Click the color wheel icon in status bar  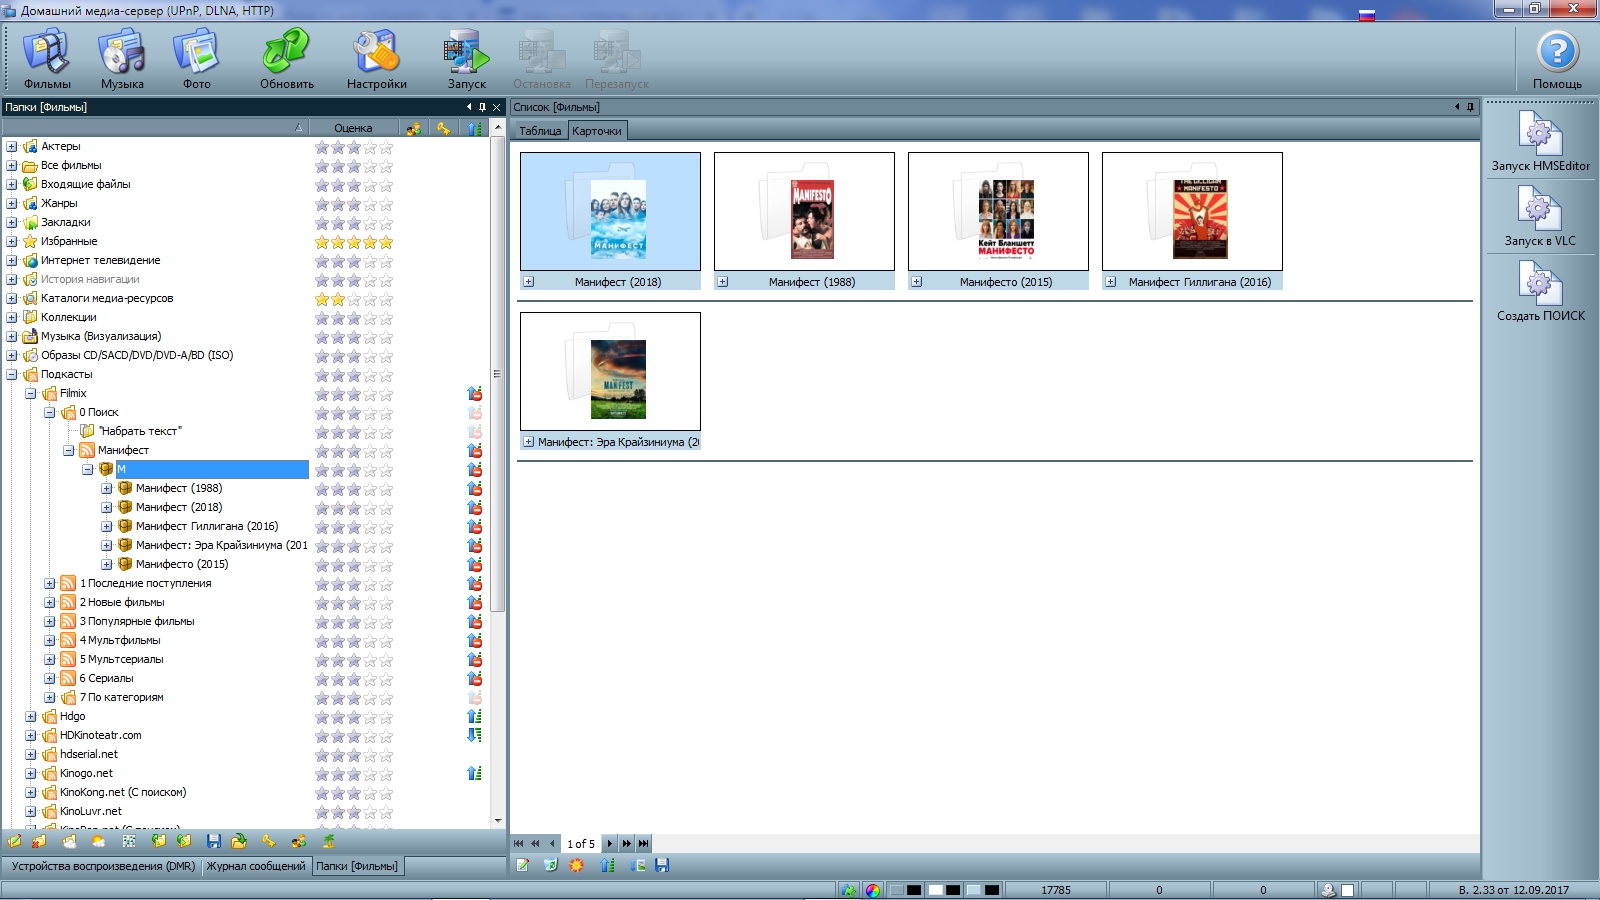tap(873, 890)
